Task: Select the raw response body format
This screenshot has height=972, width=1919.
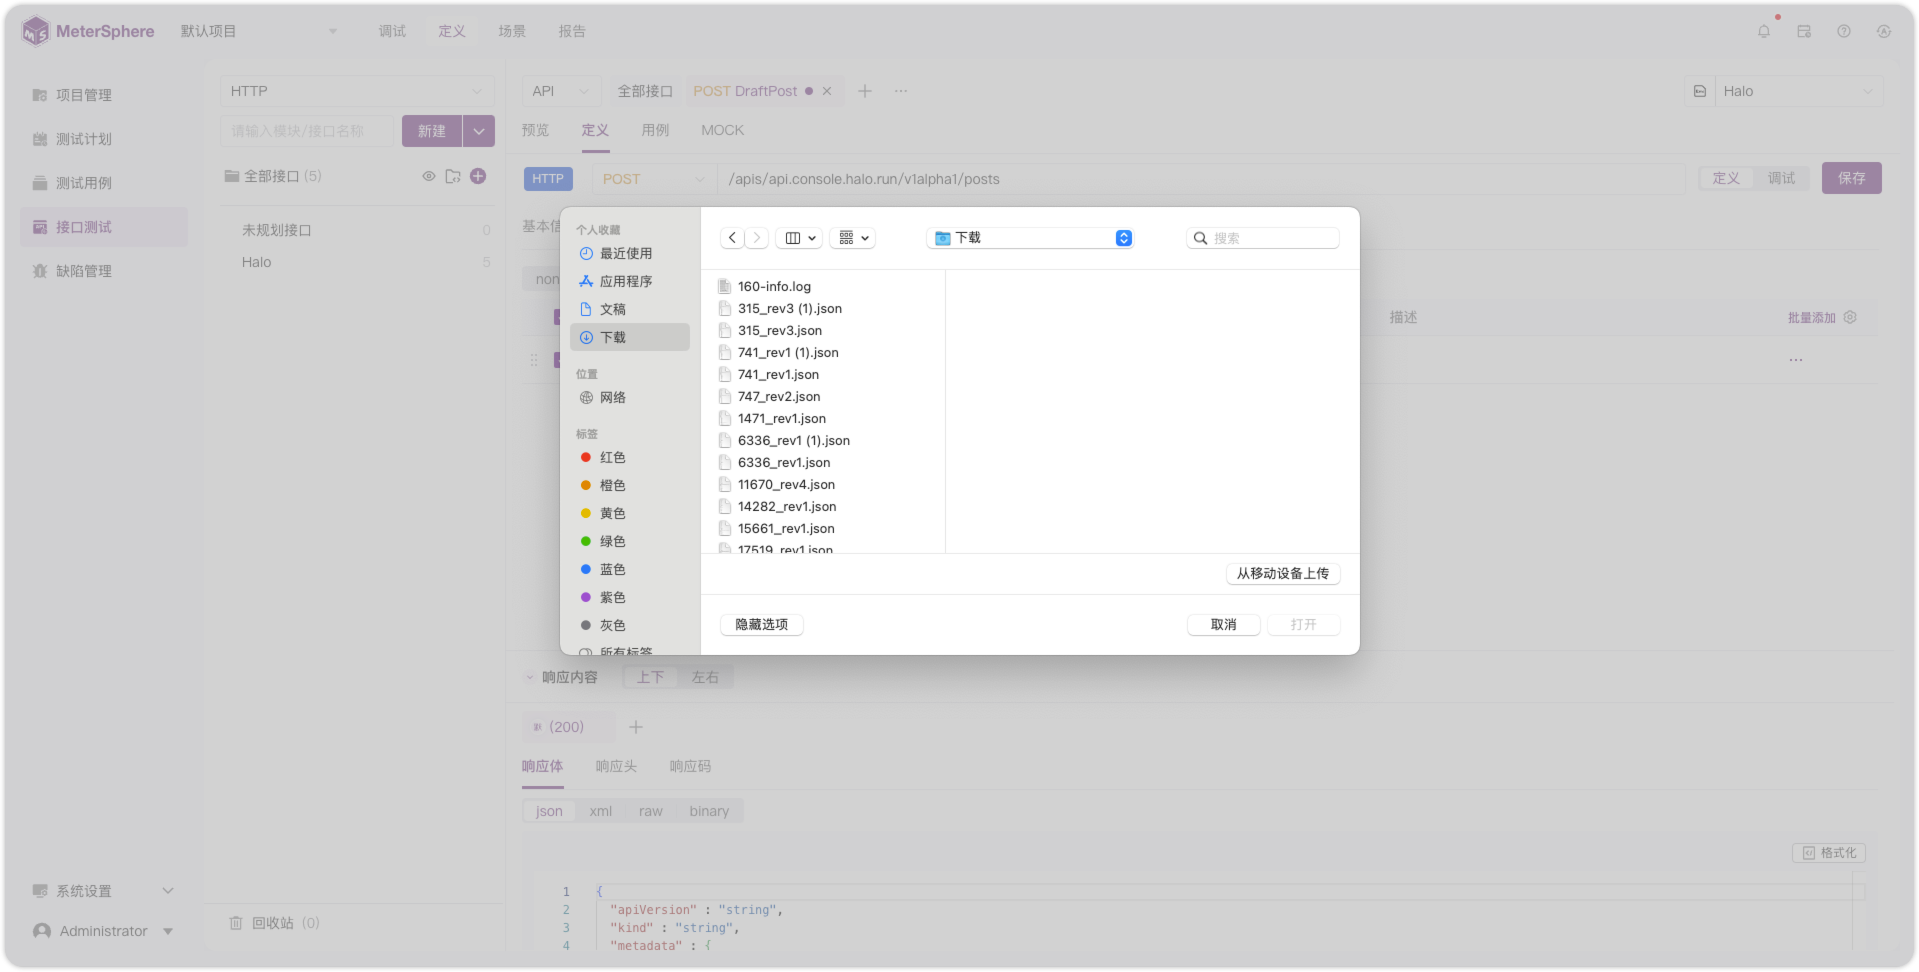Action: point(651,812)
